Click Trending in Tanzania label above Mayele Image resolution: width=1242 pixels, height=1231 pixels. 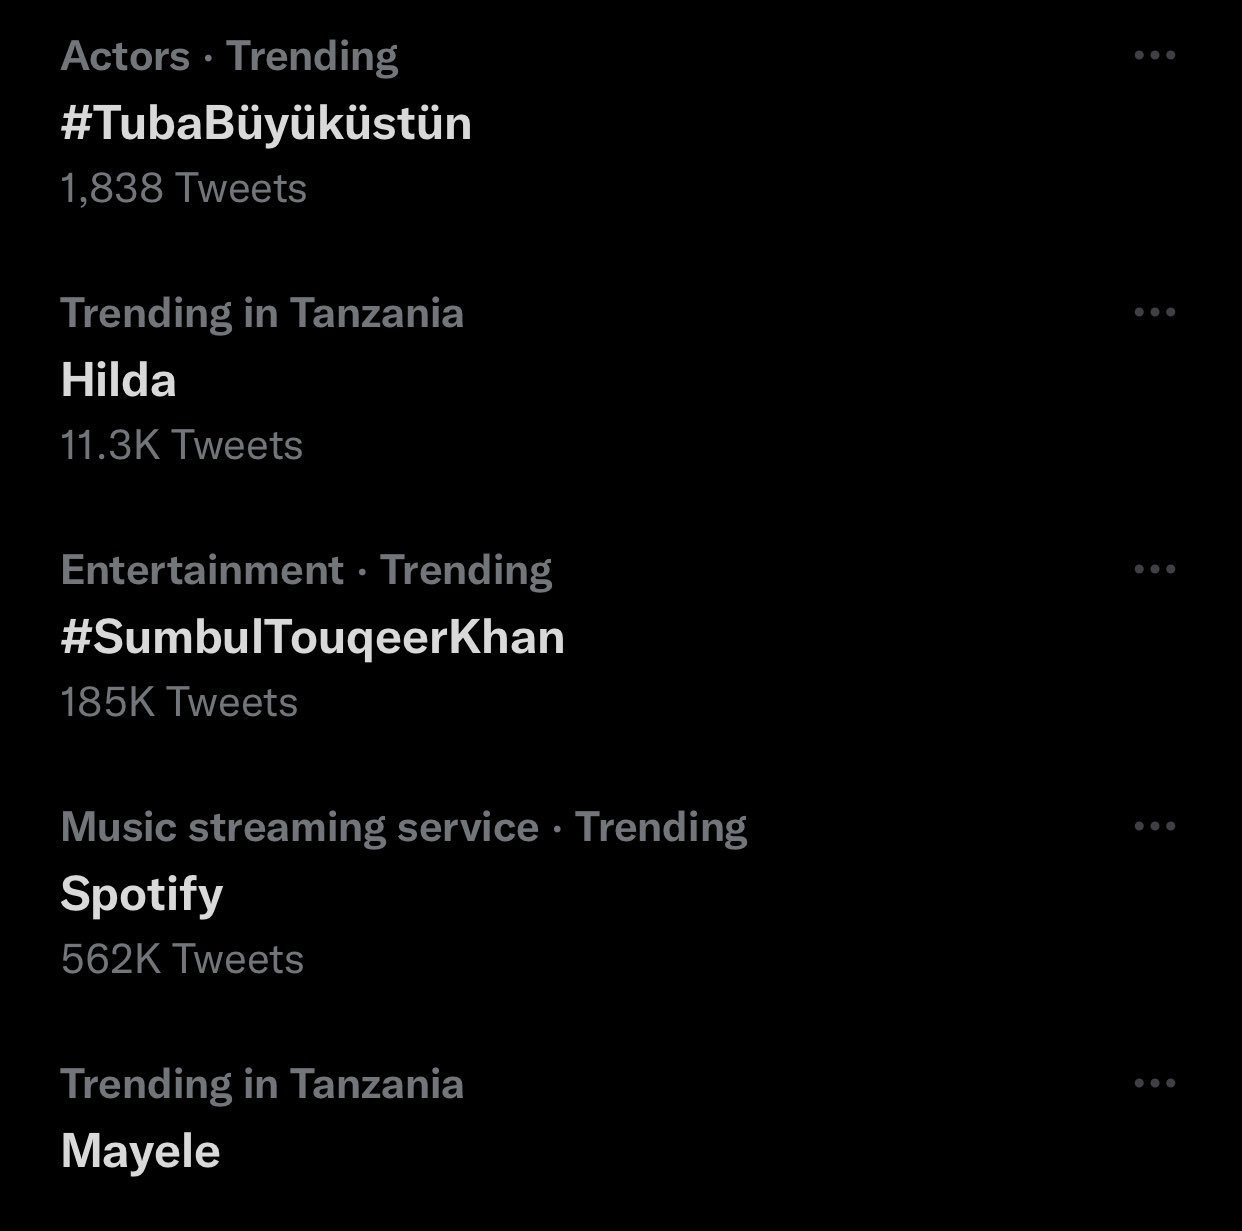click(x=262, y=1085)
